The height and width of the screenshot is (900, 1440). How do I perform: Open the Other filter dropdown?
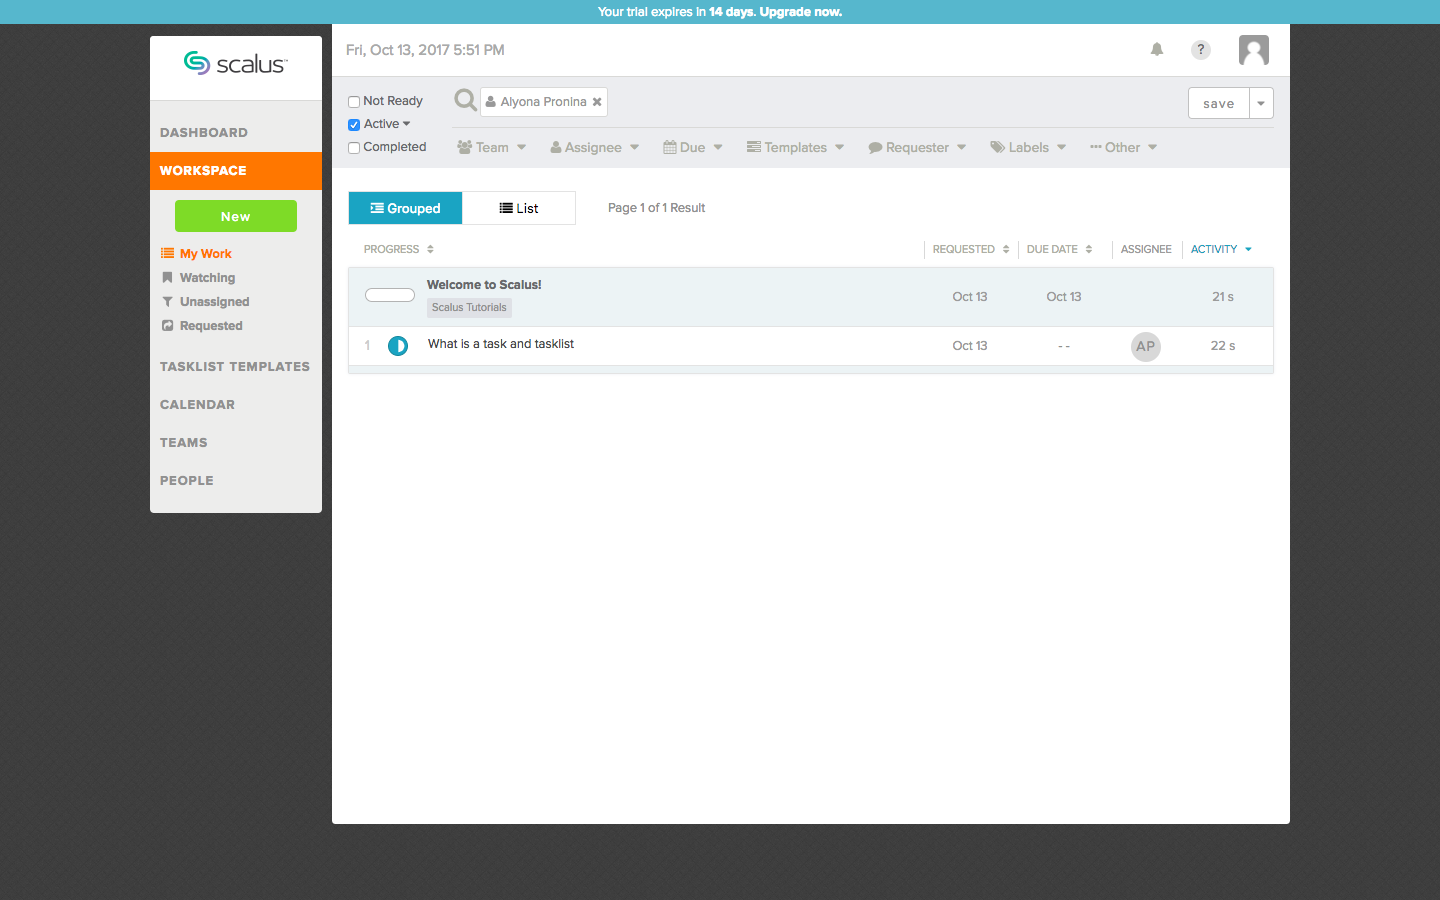click(x=1123, y=147)
